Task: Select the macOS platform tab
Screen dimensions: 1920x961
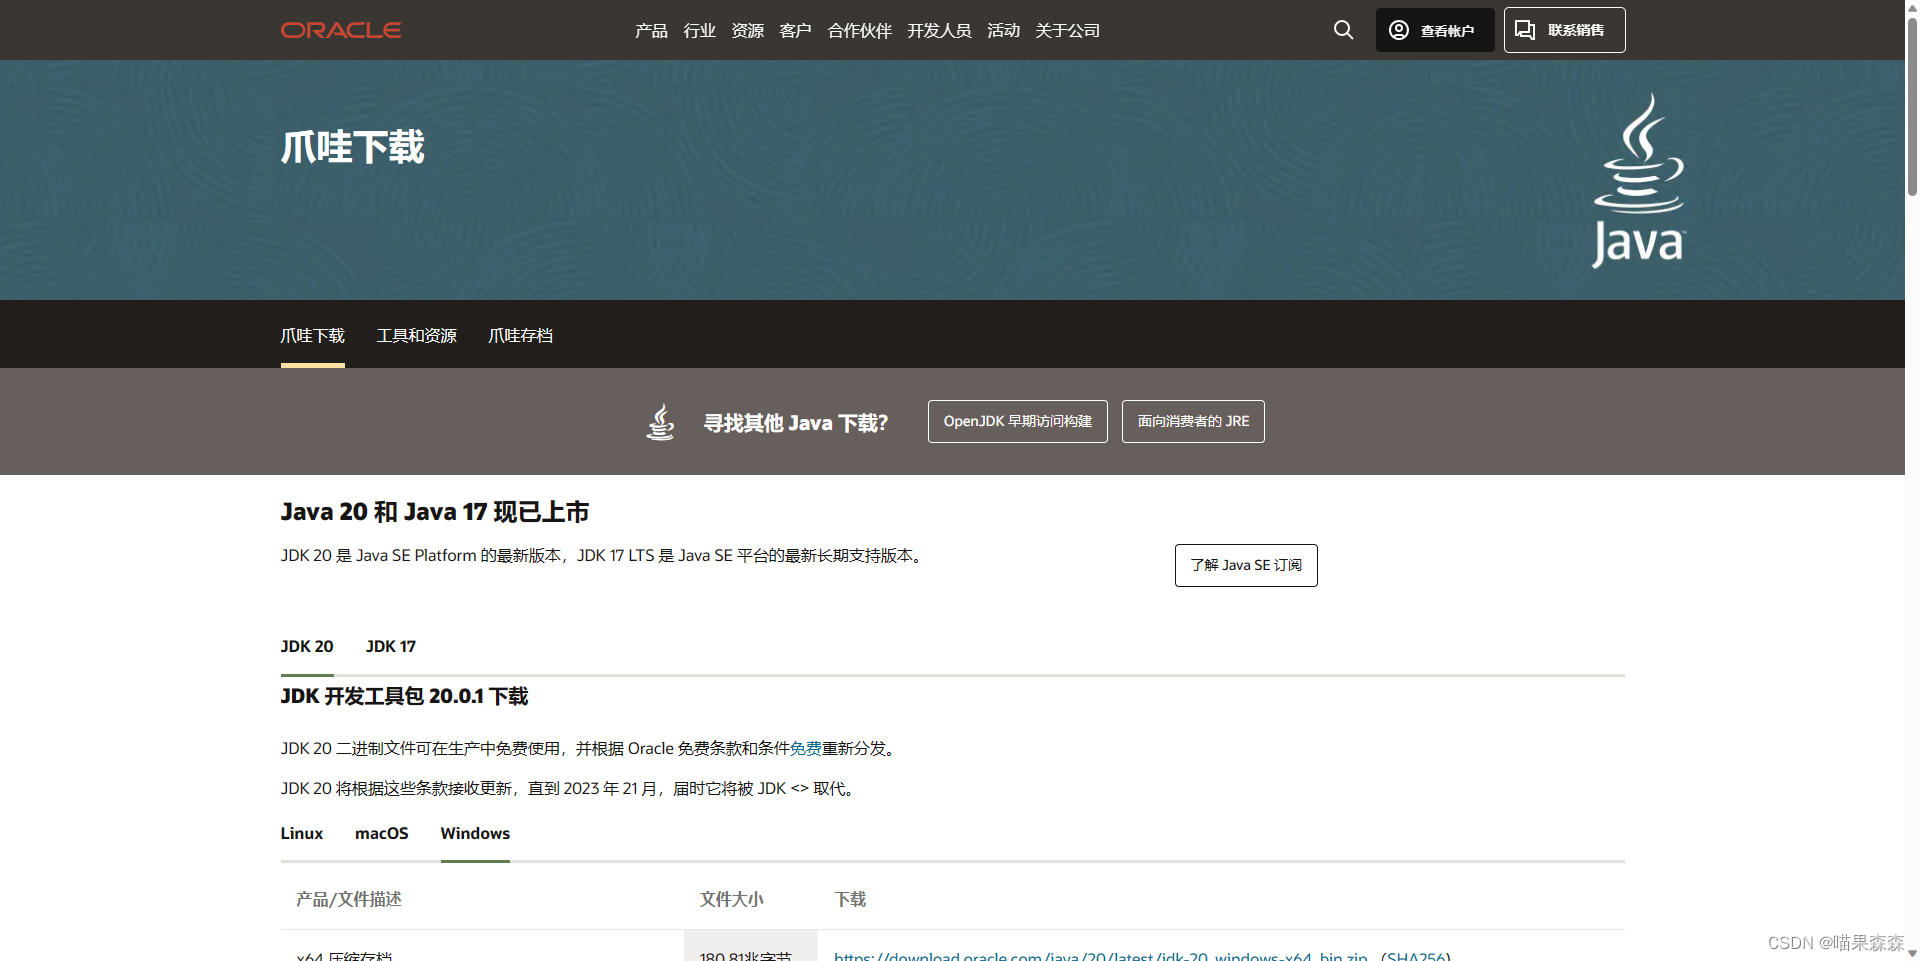Action: pos(382,833)
